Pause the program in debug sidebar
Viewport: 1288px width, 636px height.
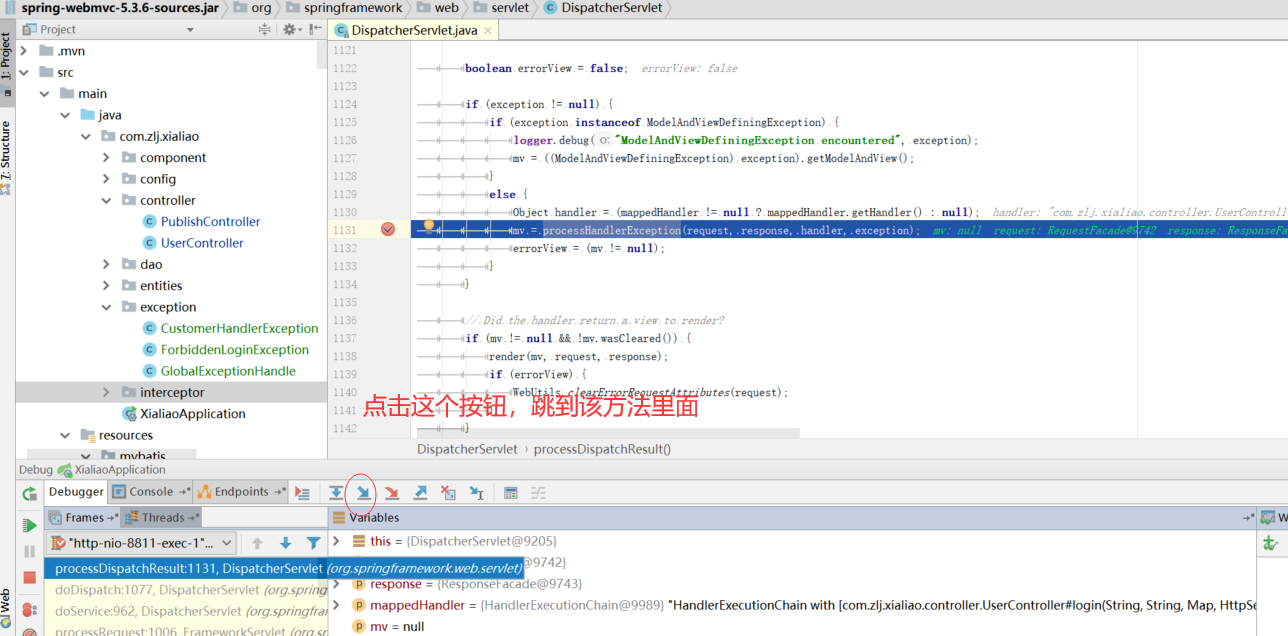click(29, 551)
